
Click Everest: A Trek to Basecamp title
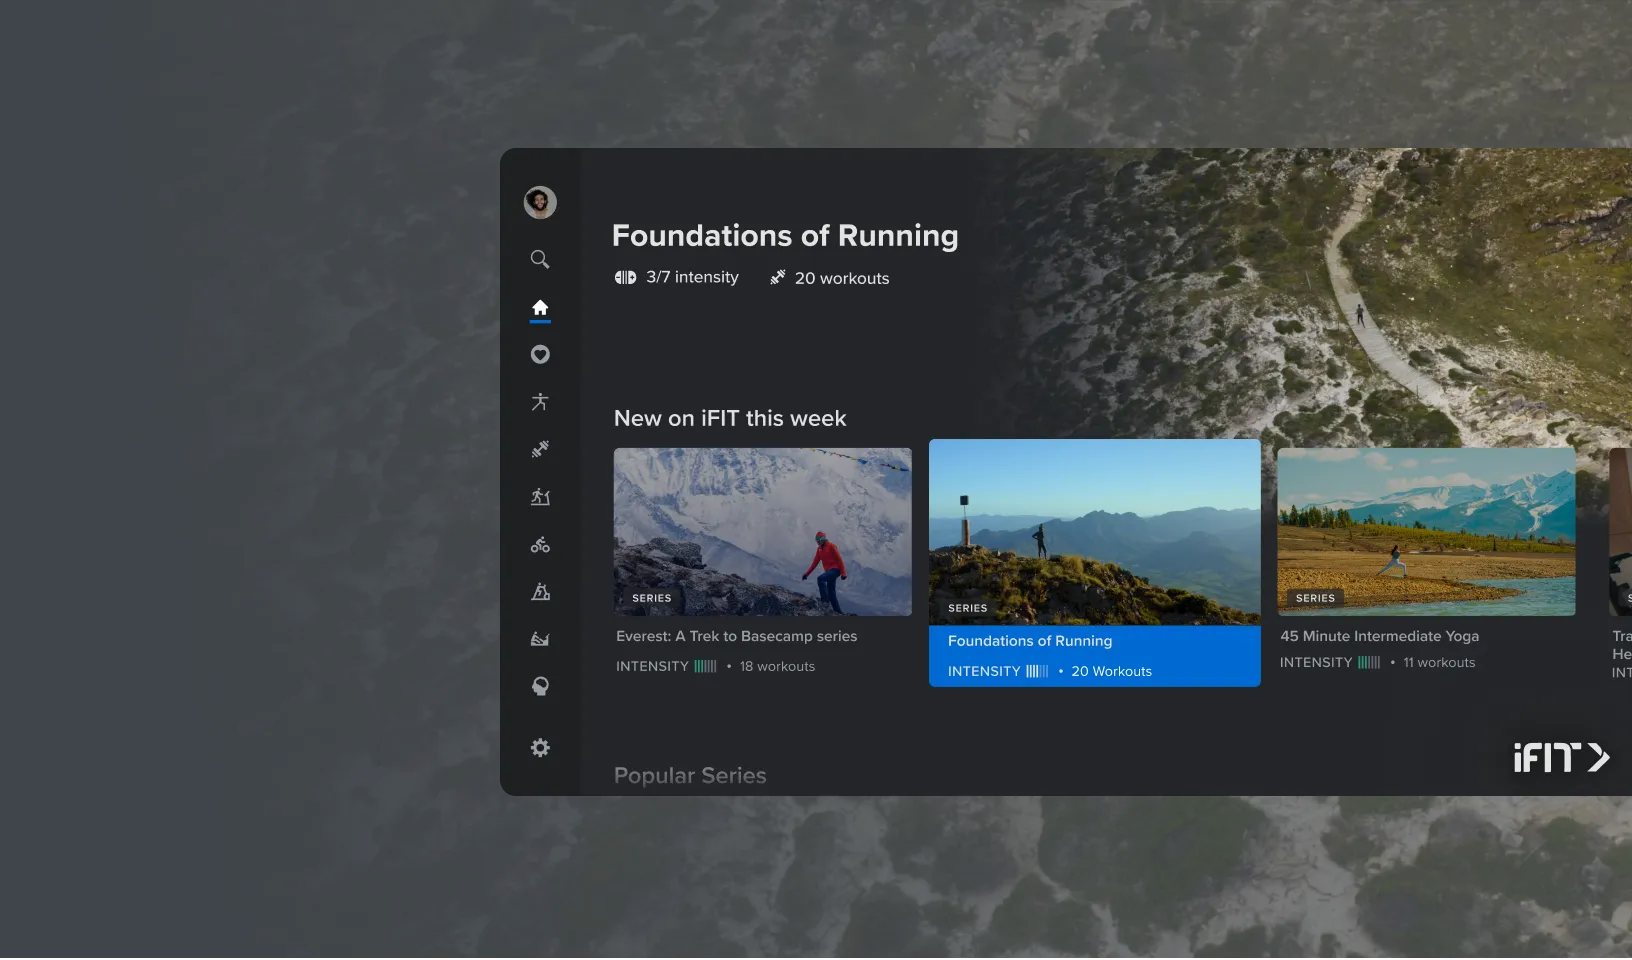(x=737, y=636)
